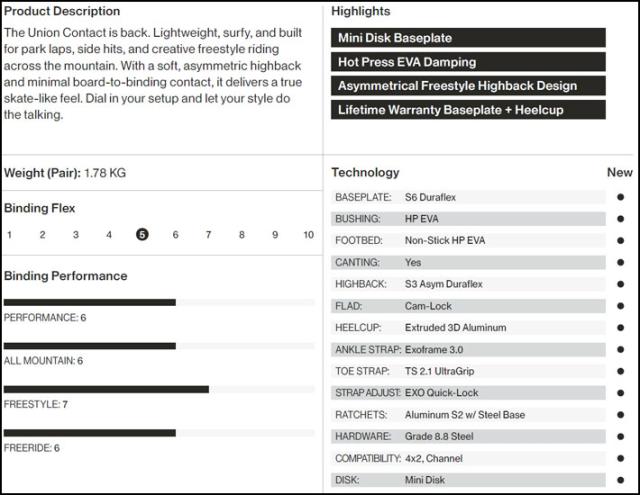Click the New dot beside BASEPLATE row
The width and height of the screenshot is (640, 495).
[620, 197]
